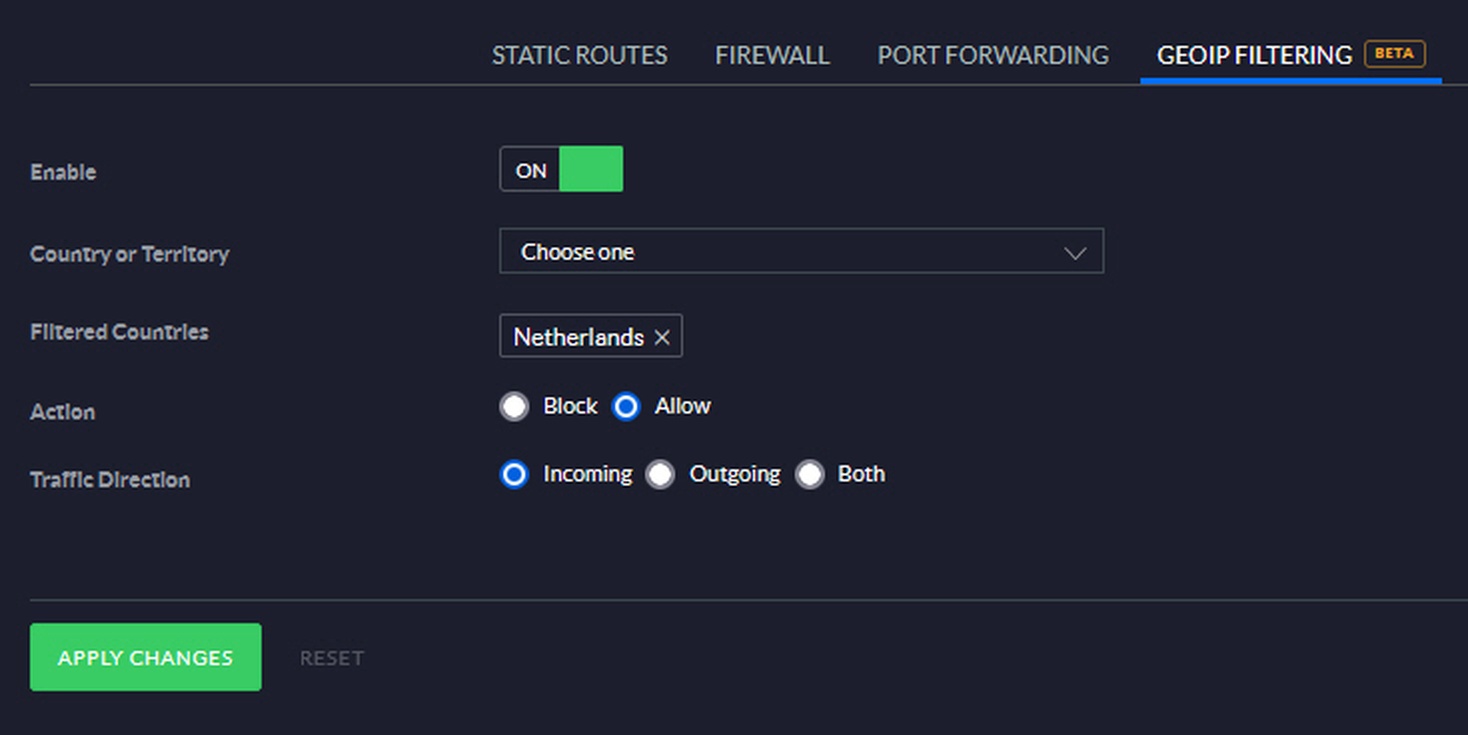Select the Allow action radio button
1468x735 pixels.
click(x=626, y=407)
